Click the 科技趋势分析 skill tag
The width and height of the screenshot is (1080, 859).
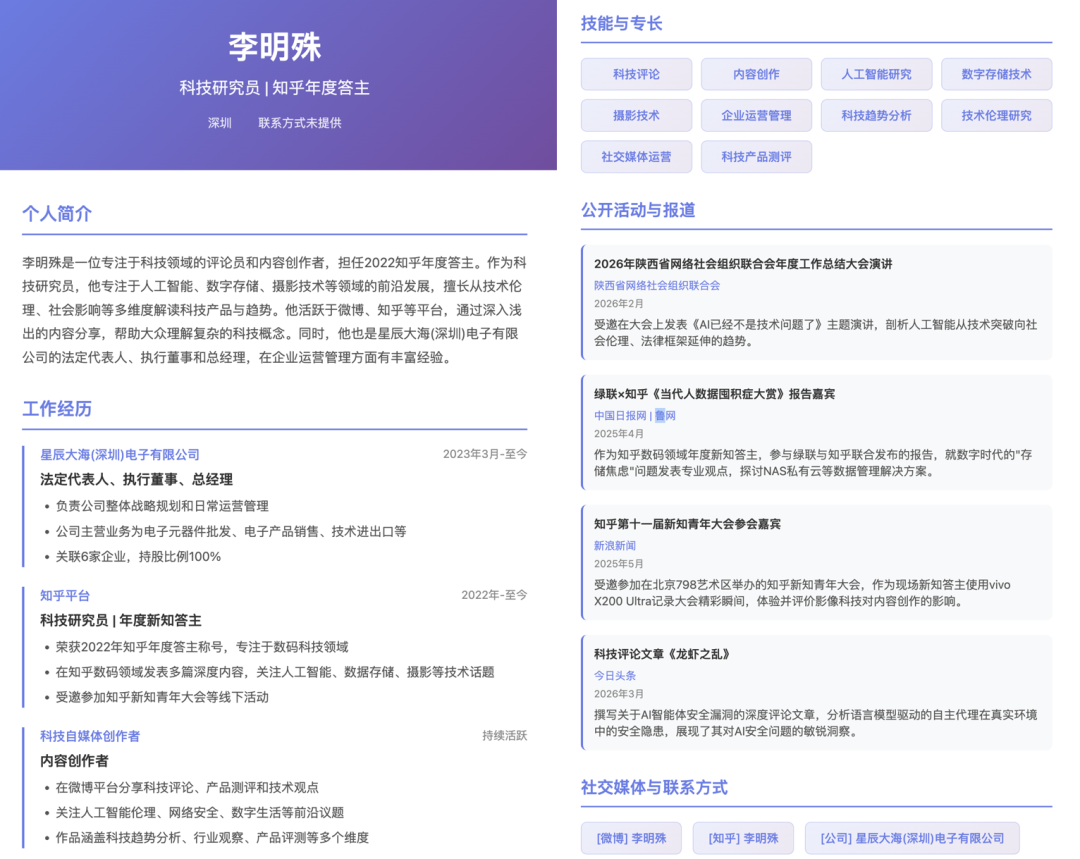876,115
